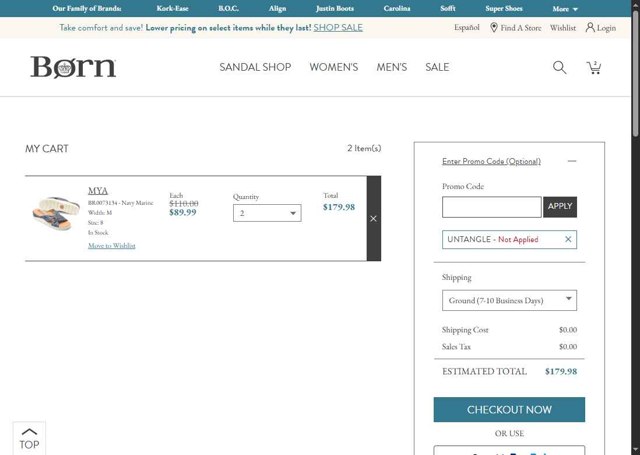Open the MYA product name link
This screenshot has height=455, width=640.
click(98, 191)
